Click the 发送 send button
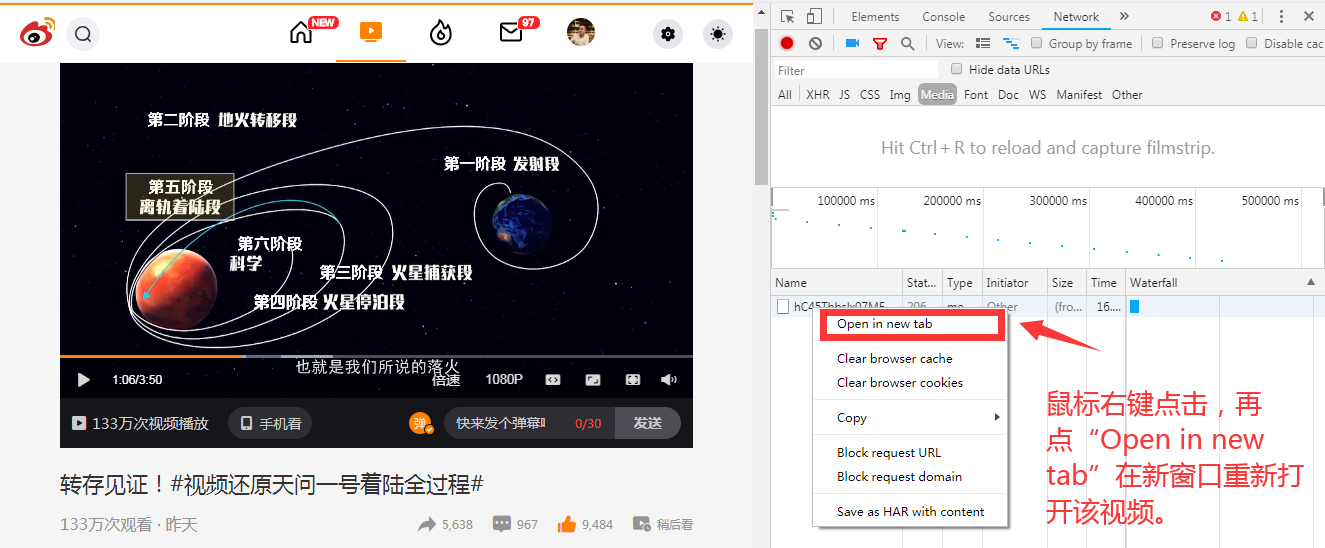Viewport: 1325px width, 548px height. 648,424
